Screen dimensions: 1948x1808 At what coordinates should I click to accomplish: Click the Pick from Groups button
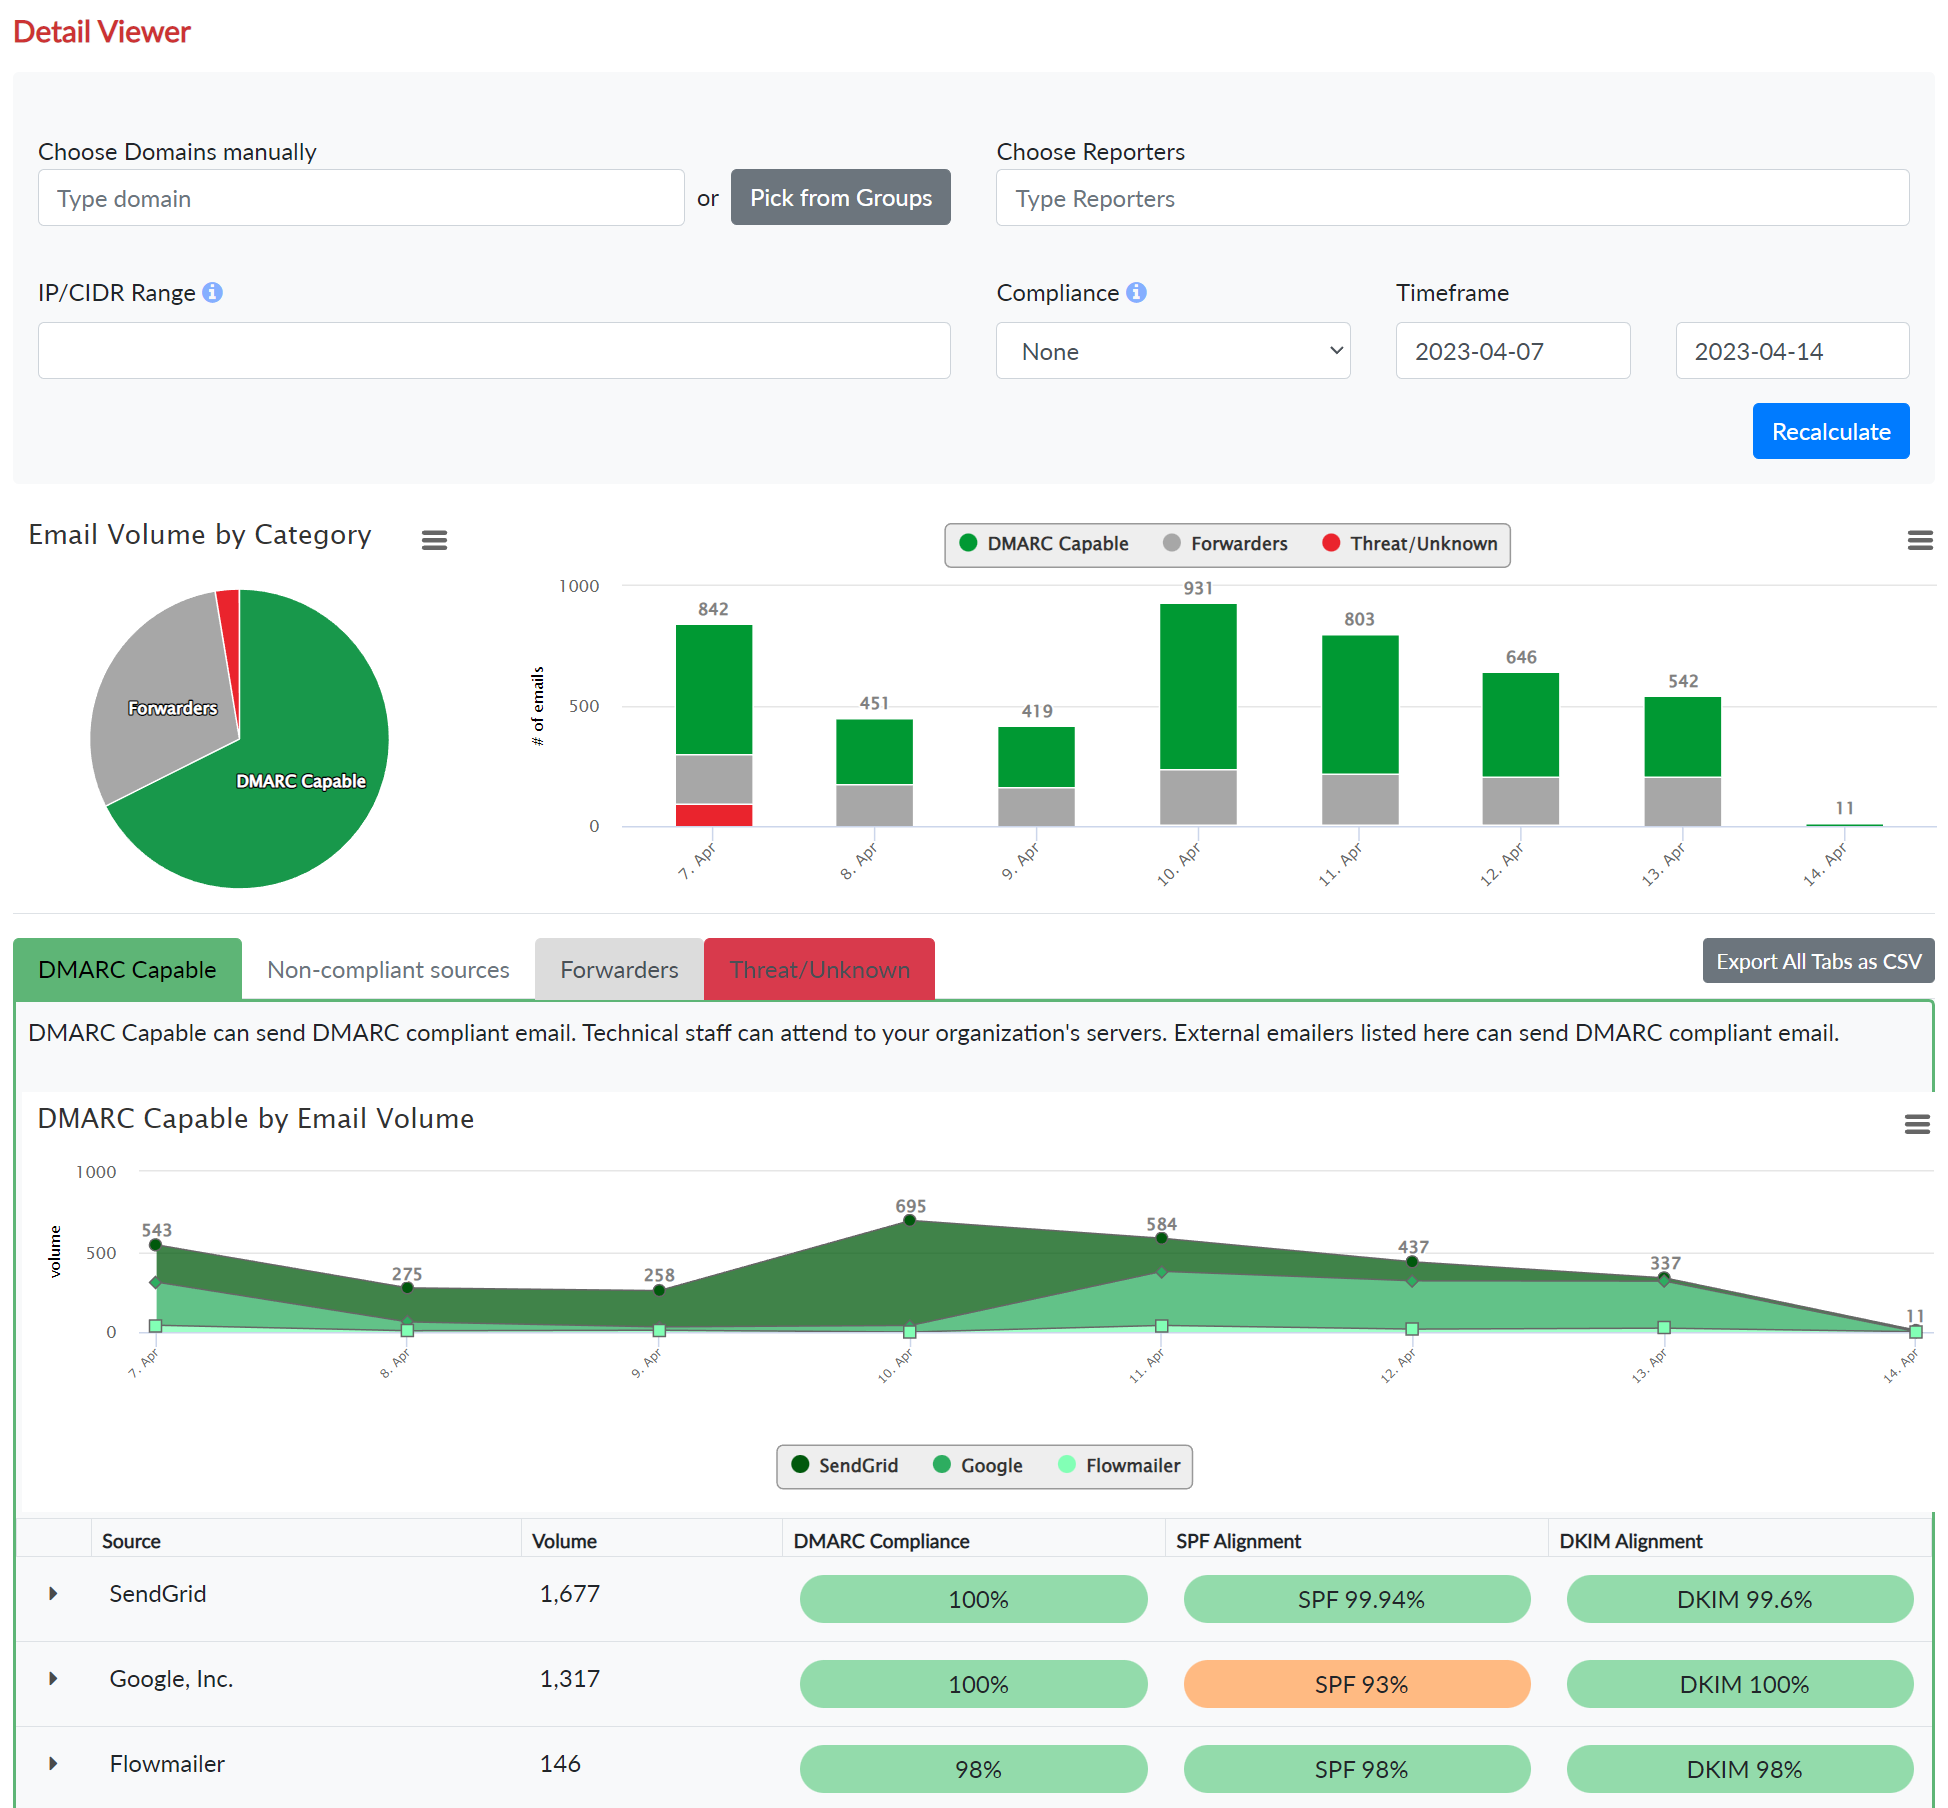(x=840, y=197)
